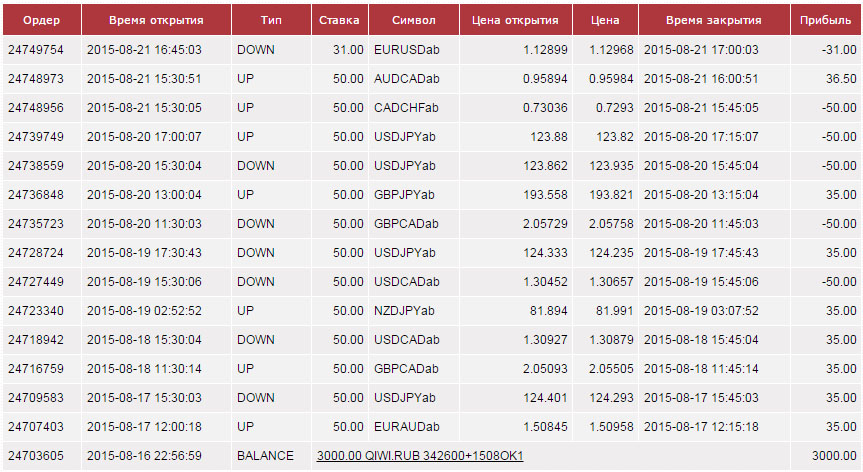Click the EURAUDab symbol cell
This screenshot has height=472, width=863.
[405, 427]
